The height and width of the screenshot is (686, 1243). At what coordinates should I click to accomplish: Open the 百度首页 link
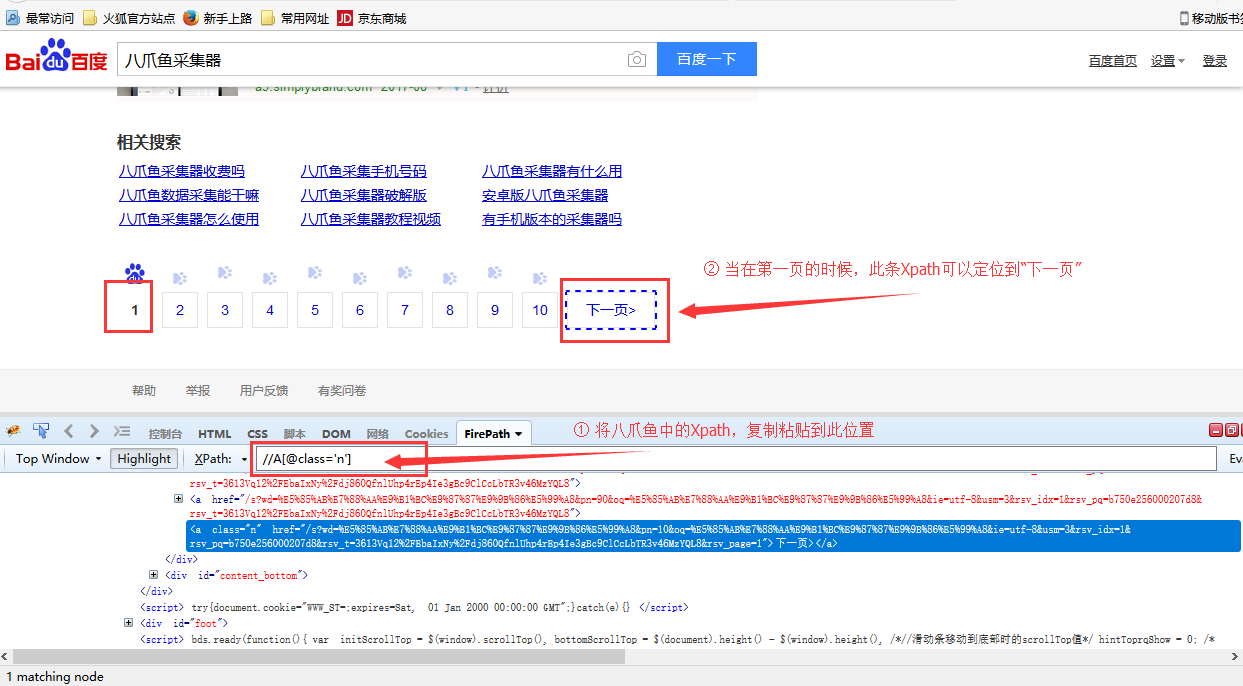pyautogui.click(x=1113, y=61)
